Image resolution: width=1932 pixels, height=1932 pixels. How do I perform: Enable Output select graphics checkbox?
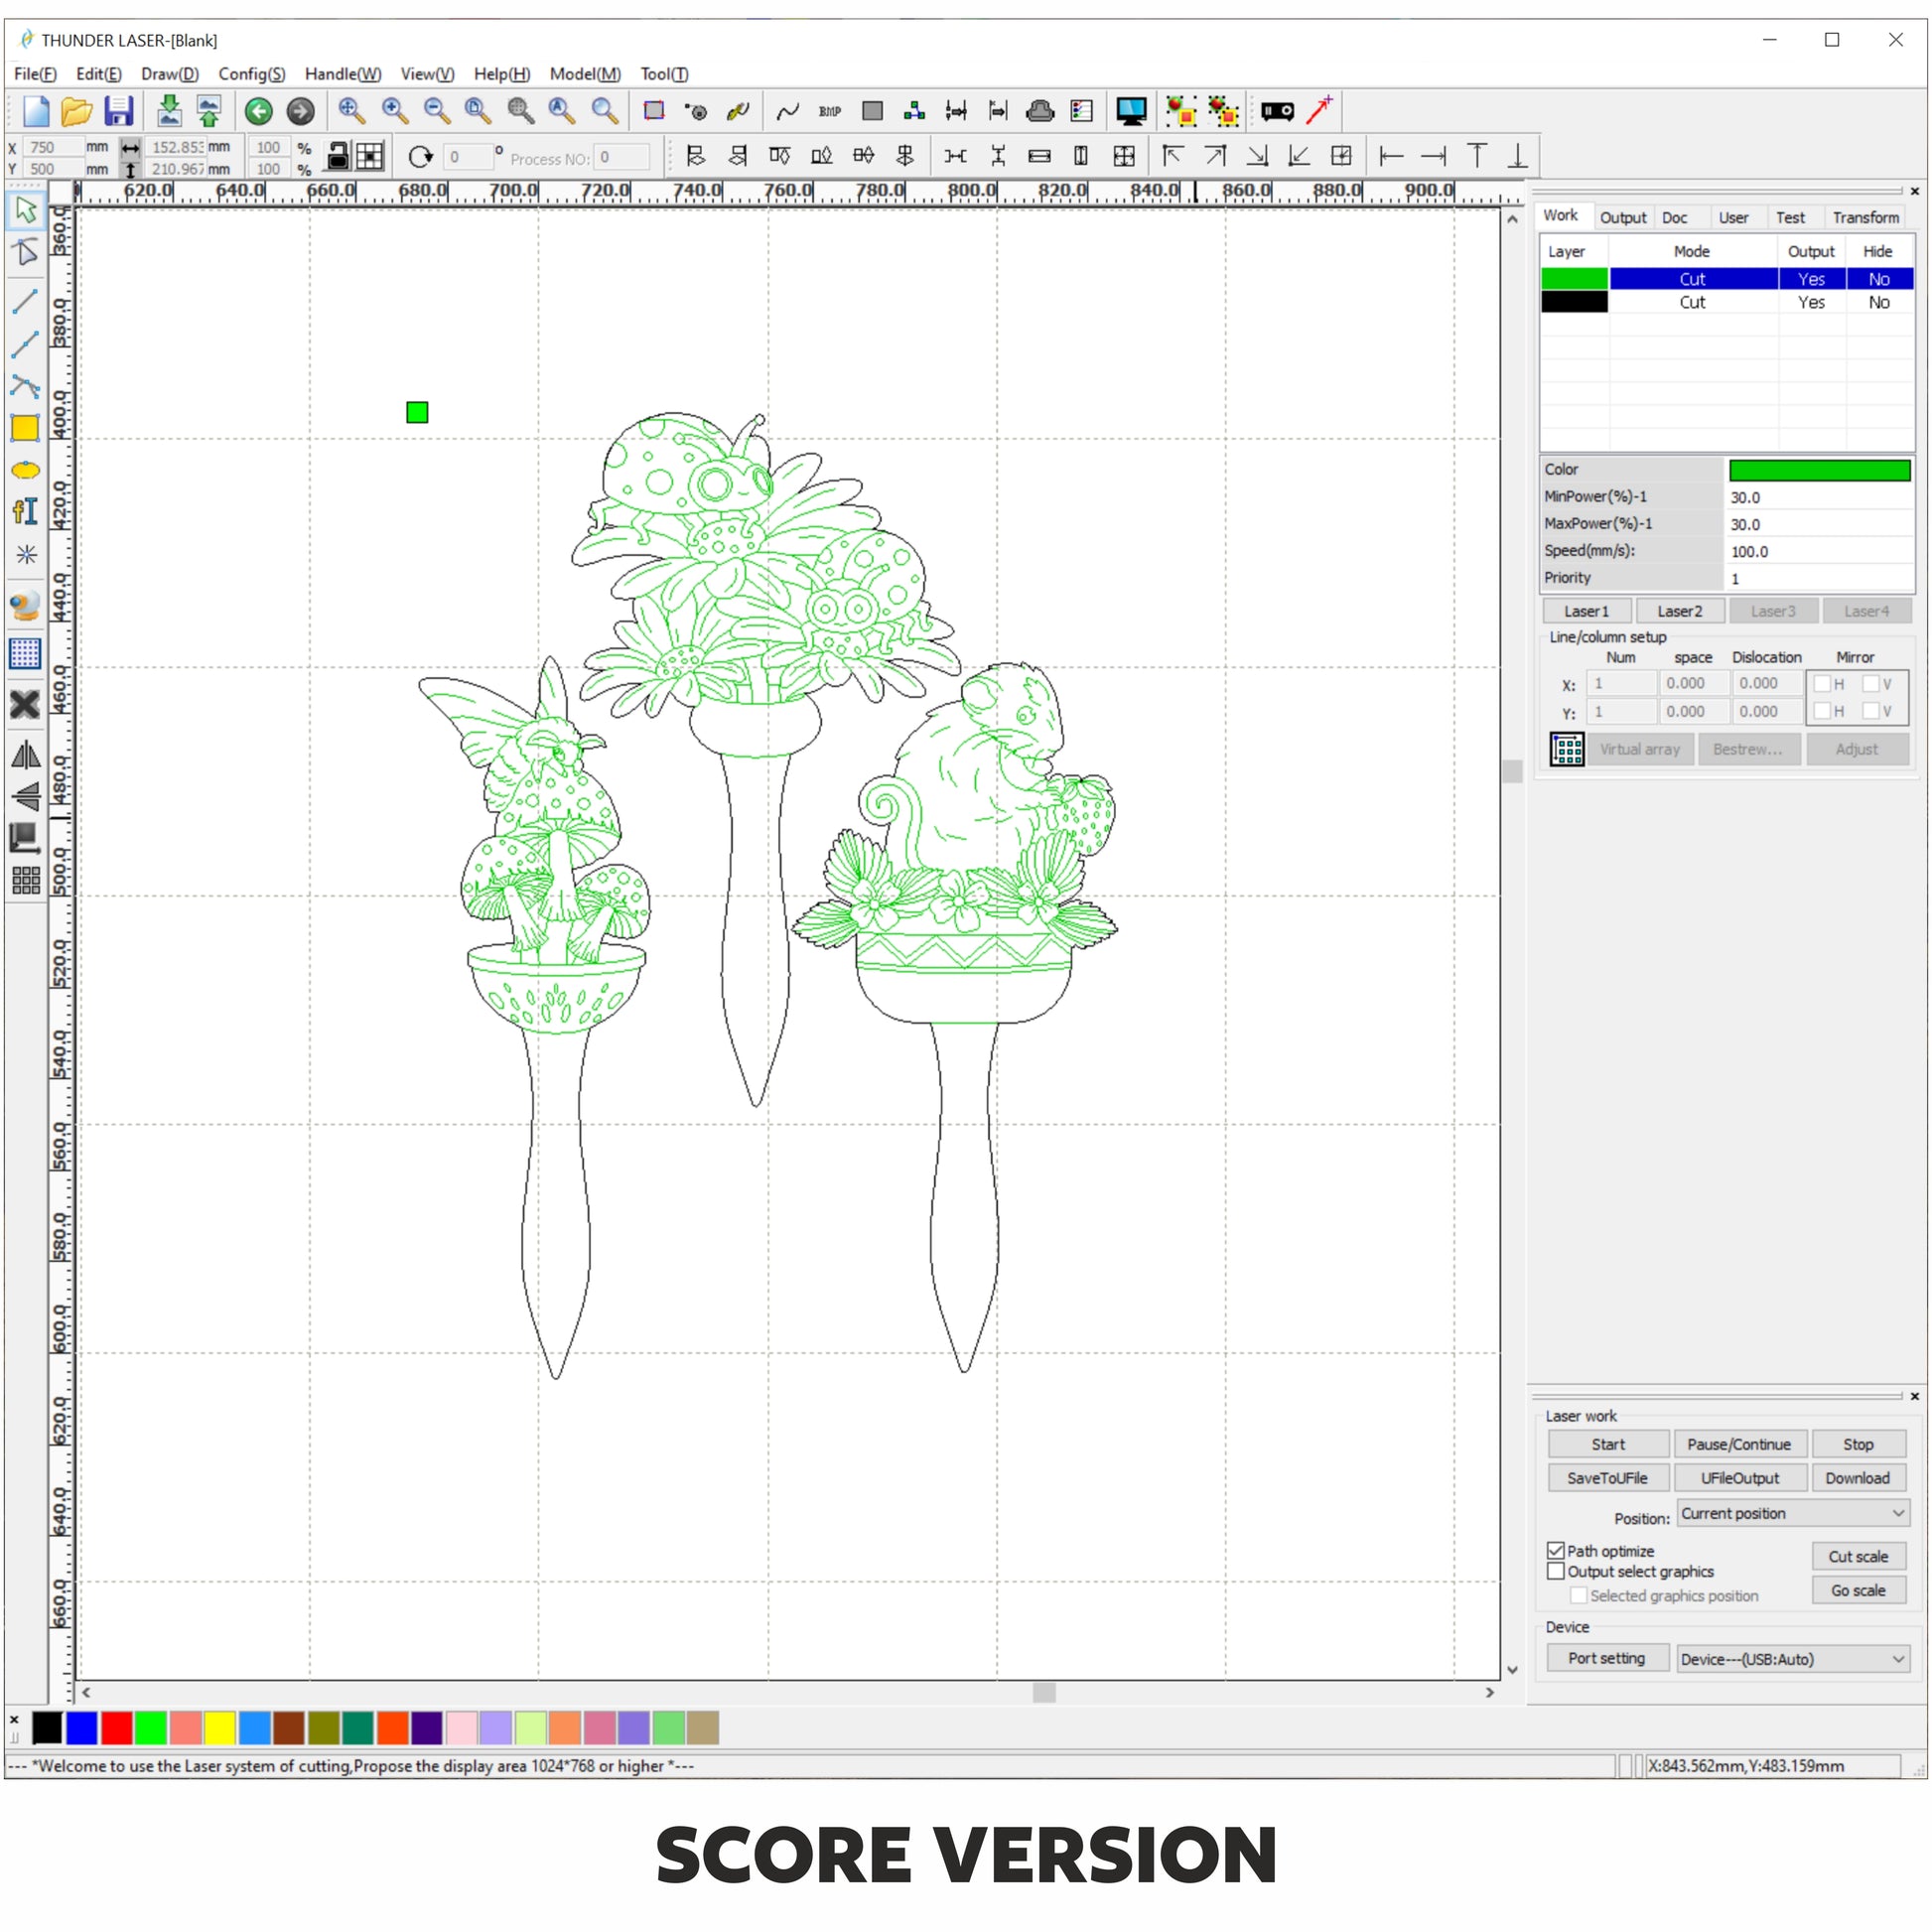click(x=1555, y=1571)
